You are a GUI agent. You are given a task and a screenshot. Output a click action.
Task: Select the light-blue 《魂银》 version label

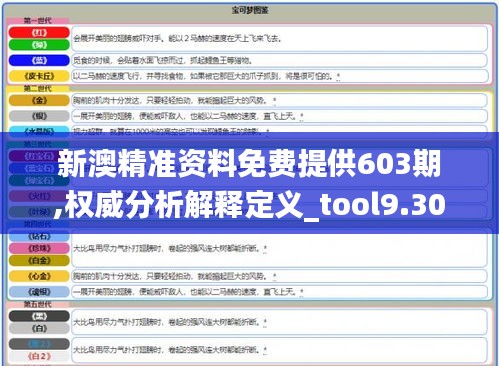pyautogui.click(x=39, y=292)
